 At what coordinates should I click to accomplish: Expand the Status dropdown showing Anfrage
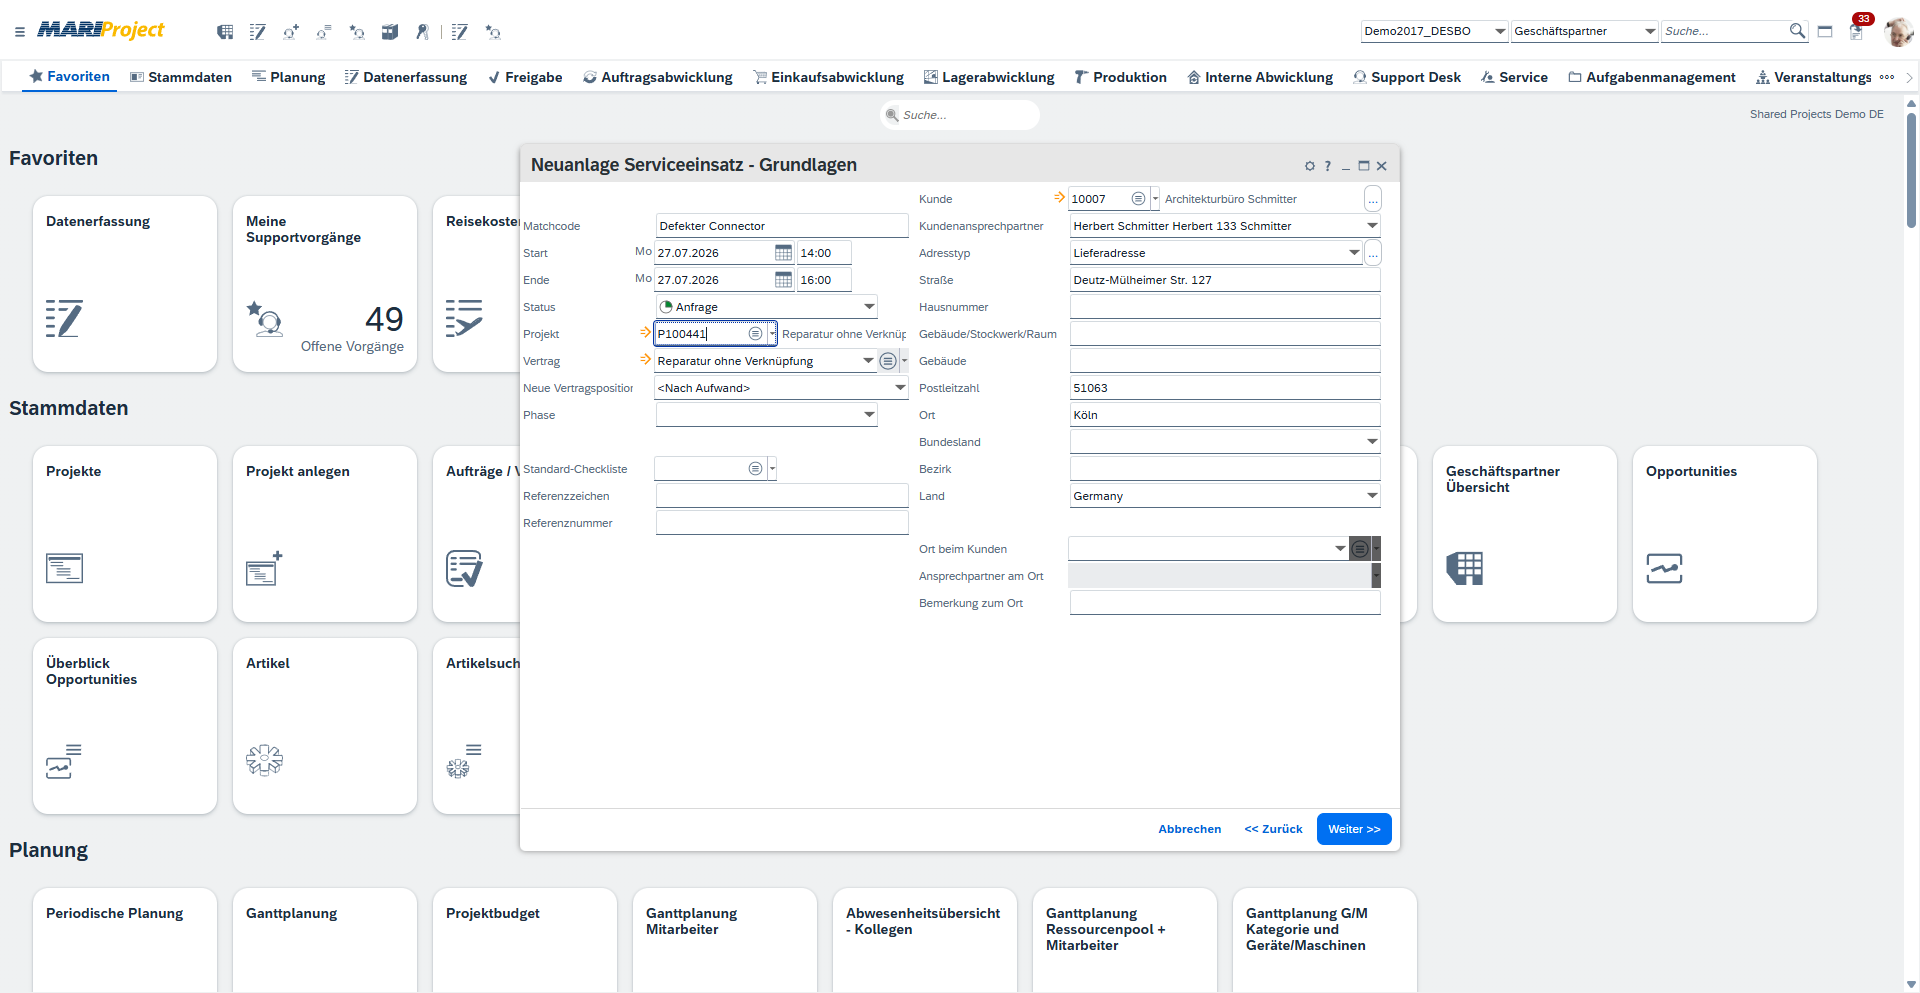click(869, 307)
